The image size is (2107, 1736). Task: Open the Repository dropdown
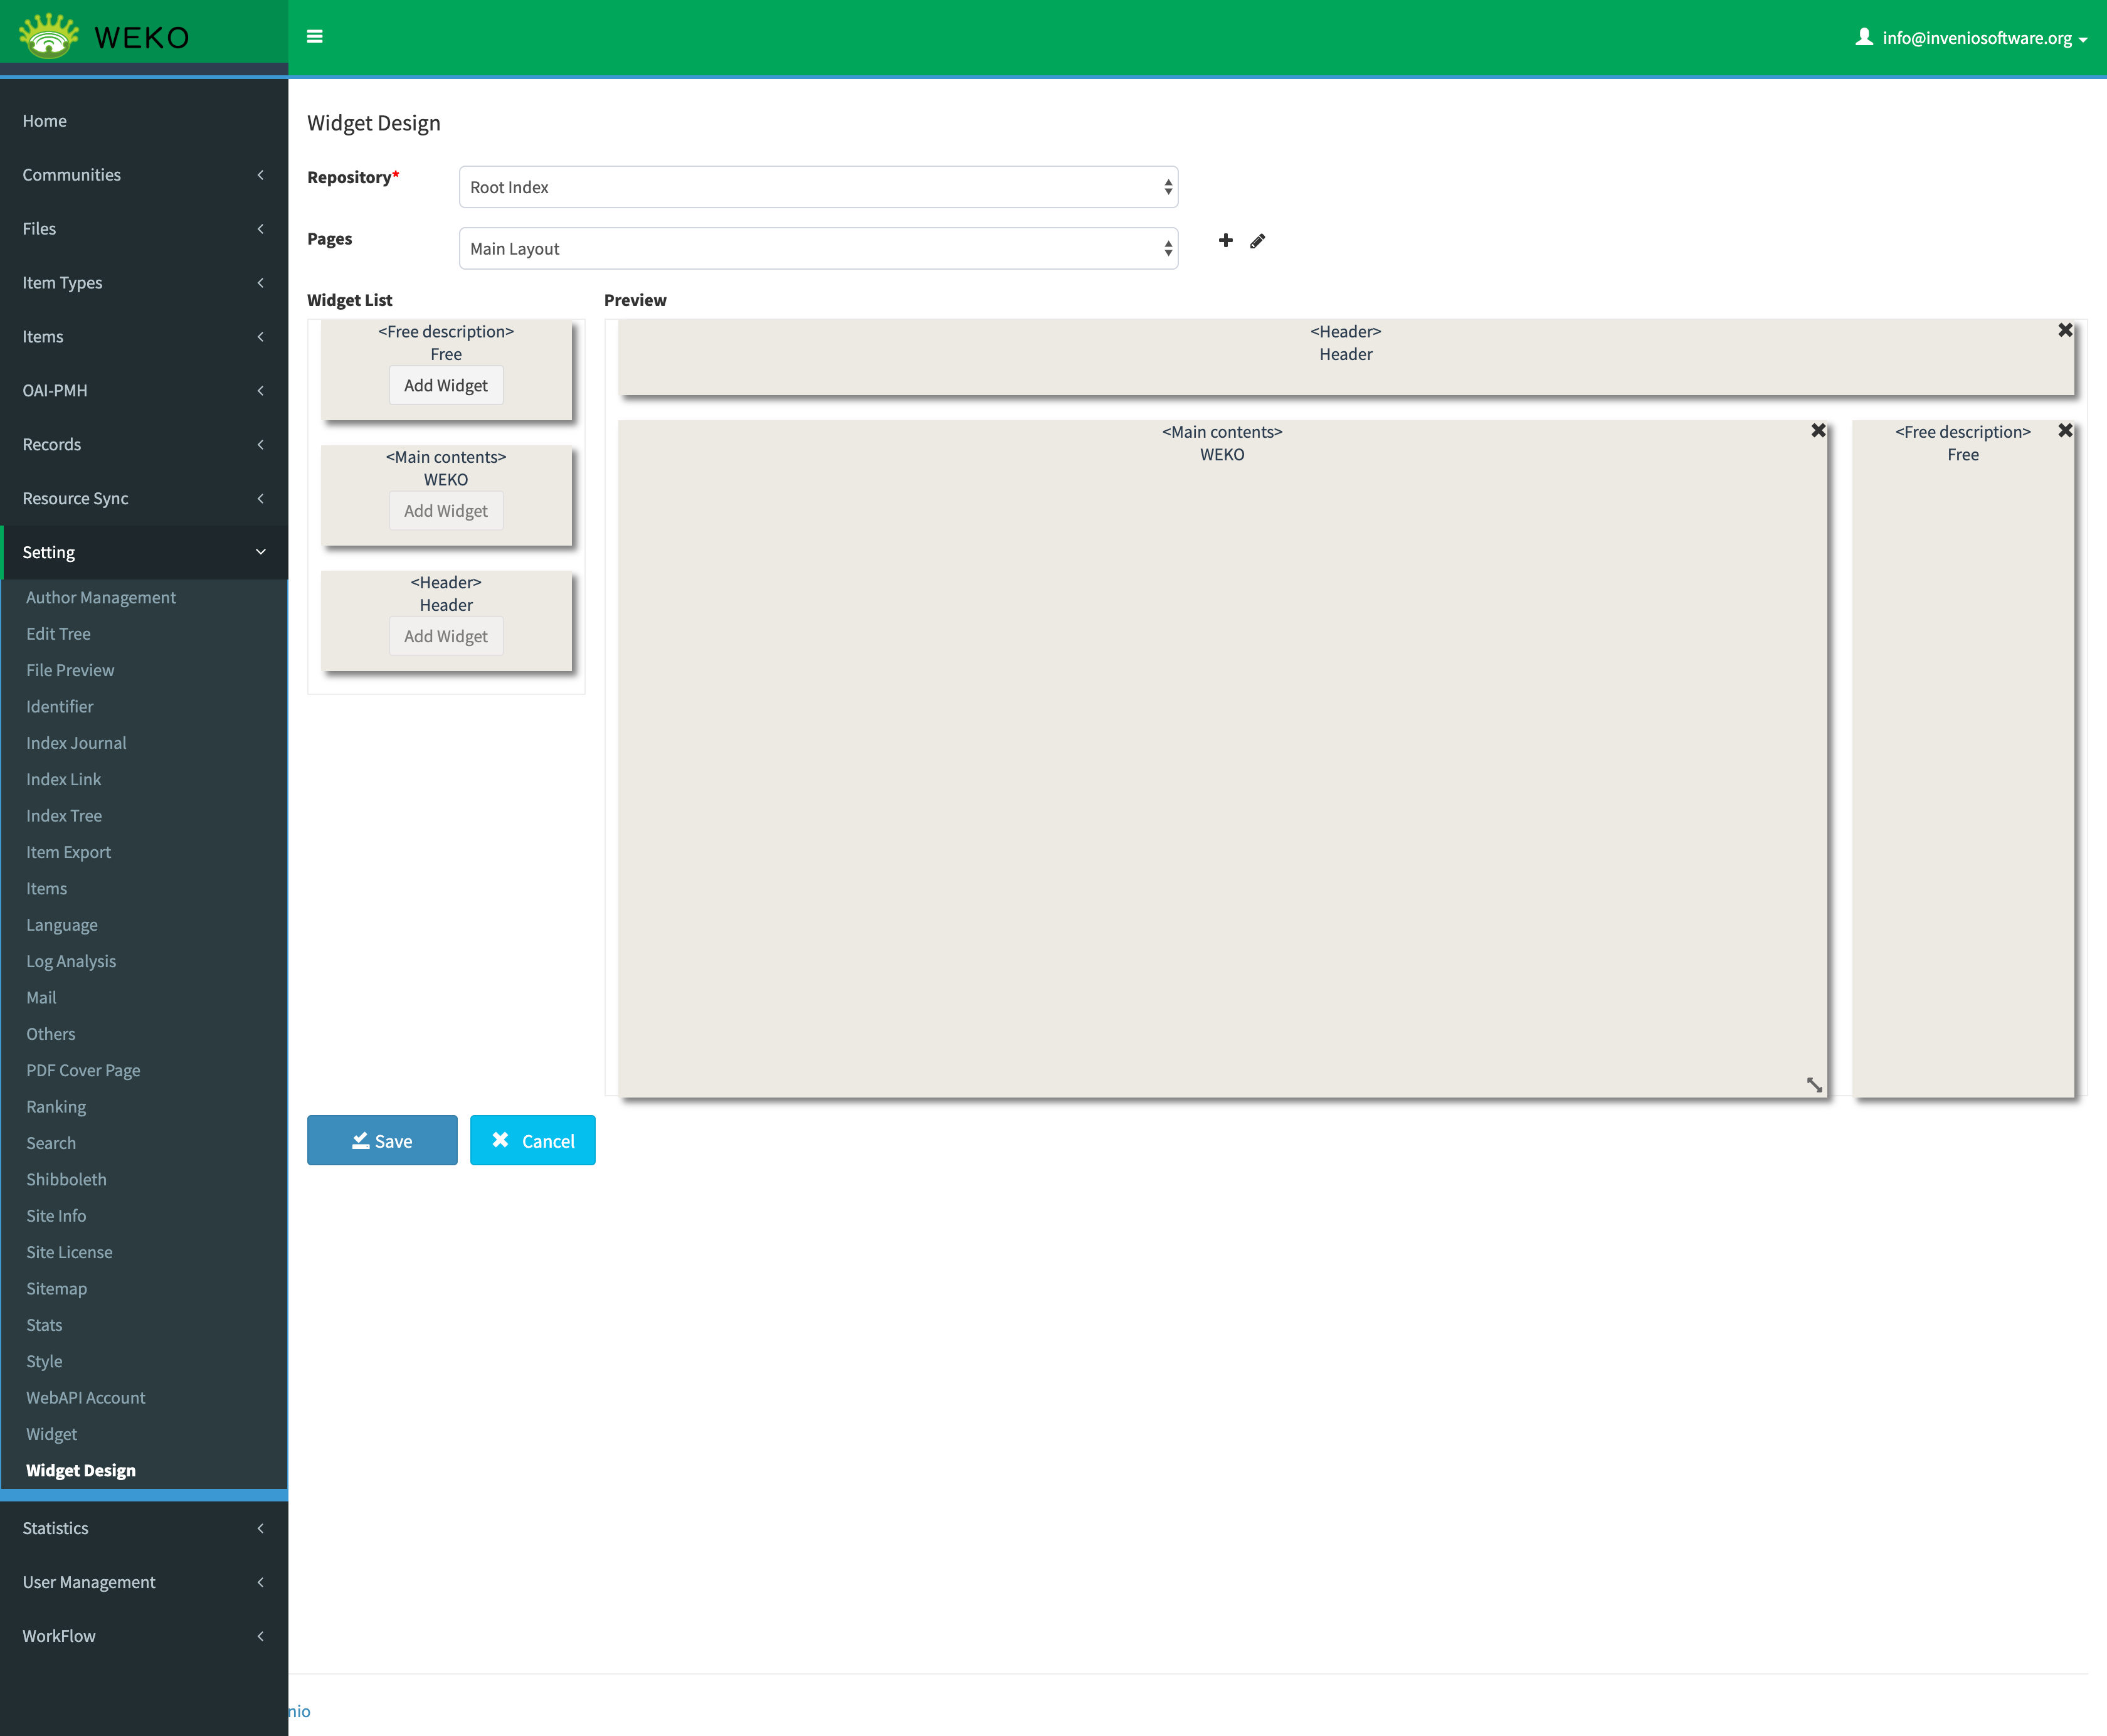pyautogui.click(x=817, y=187)
